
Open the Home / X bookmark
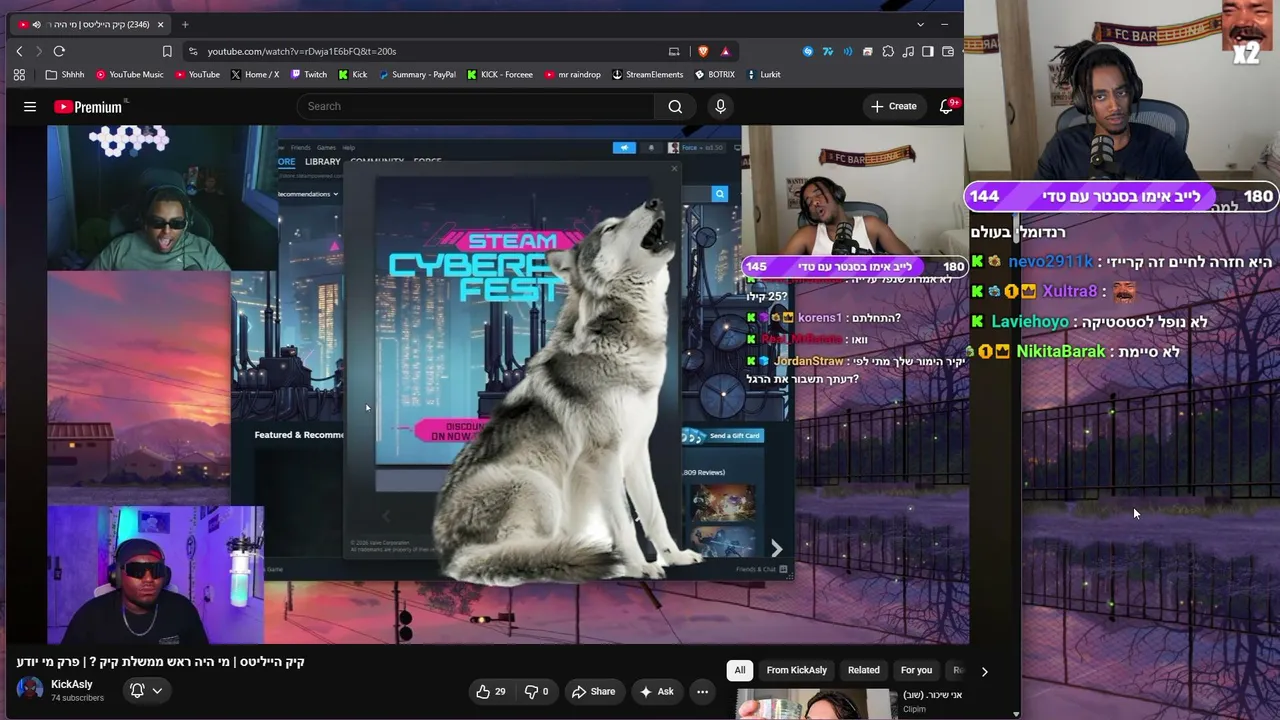point(255,74)
